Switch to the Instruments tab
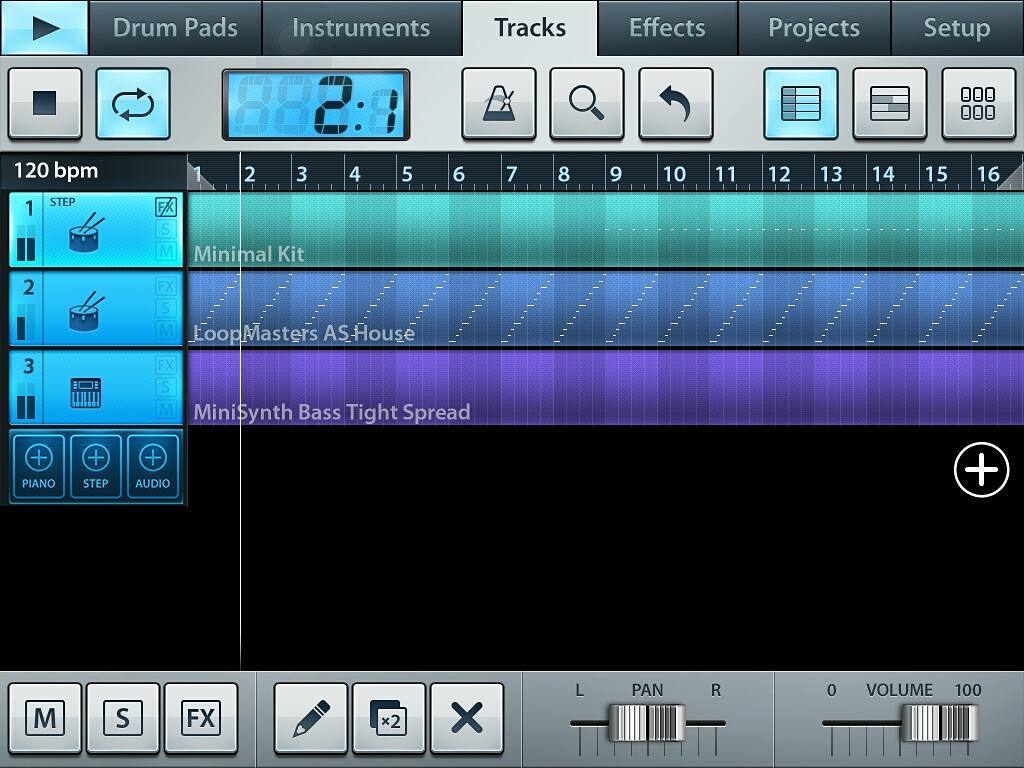This screenshot has height=768, width=1024. (x=361, y=27)
